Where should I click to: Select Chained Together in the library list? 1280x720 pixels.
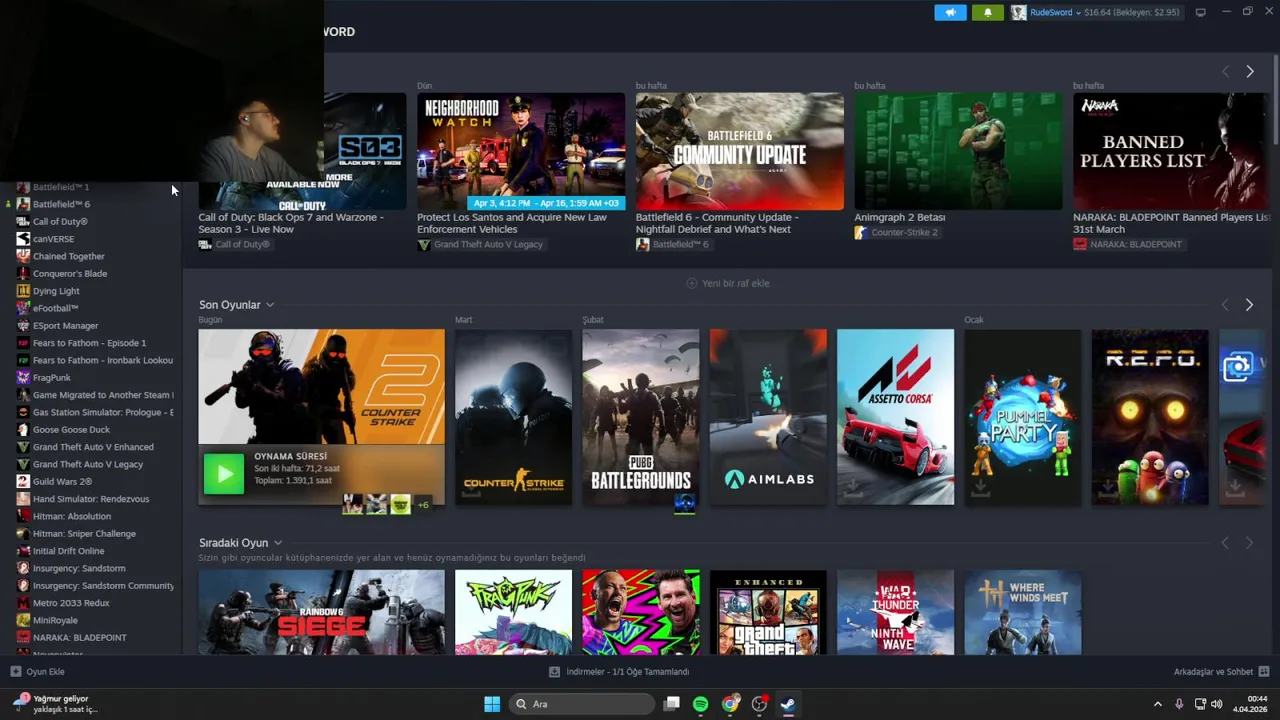tap(68, 256)
